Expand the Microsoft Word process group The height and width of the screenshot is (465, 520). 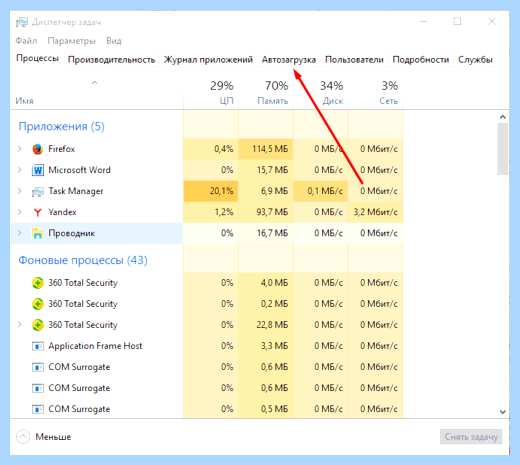coord(20,170)
